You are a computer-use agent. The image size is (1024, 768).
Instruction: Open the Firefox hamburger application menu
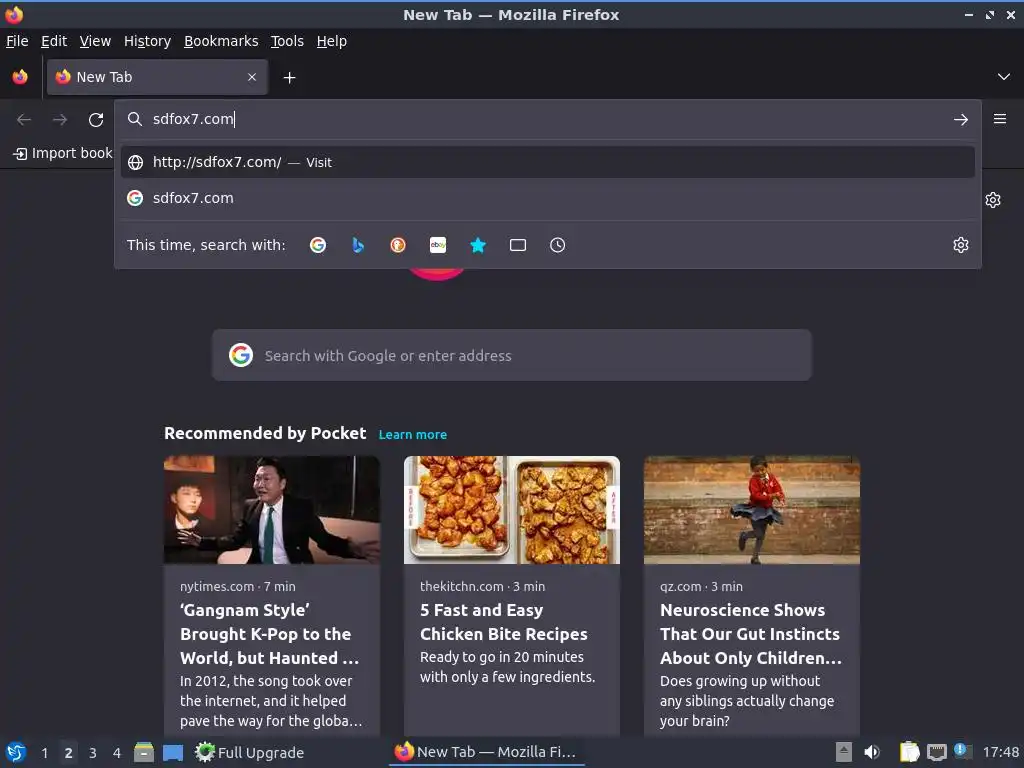1000,119
